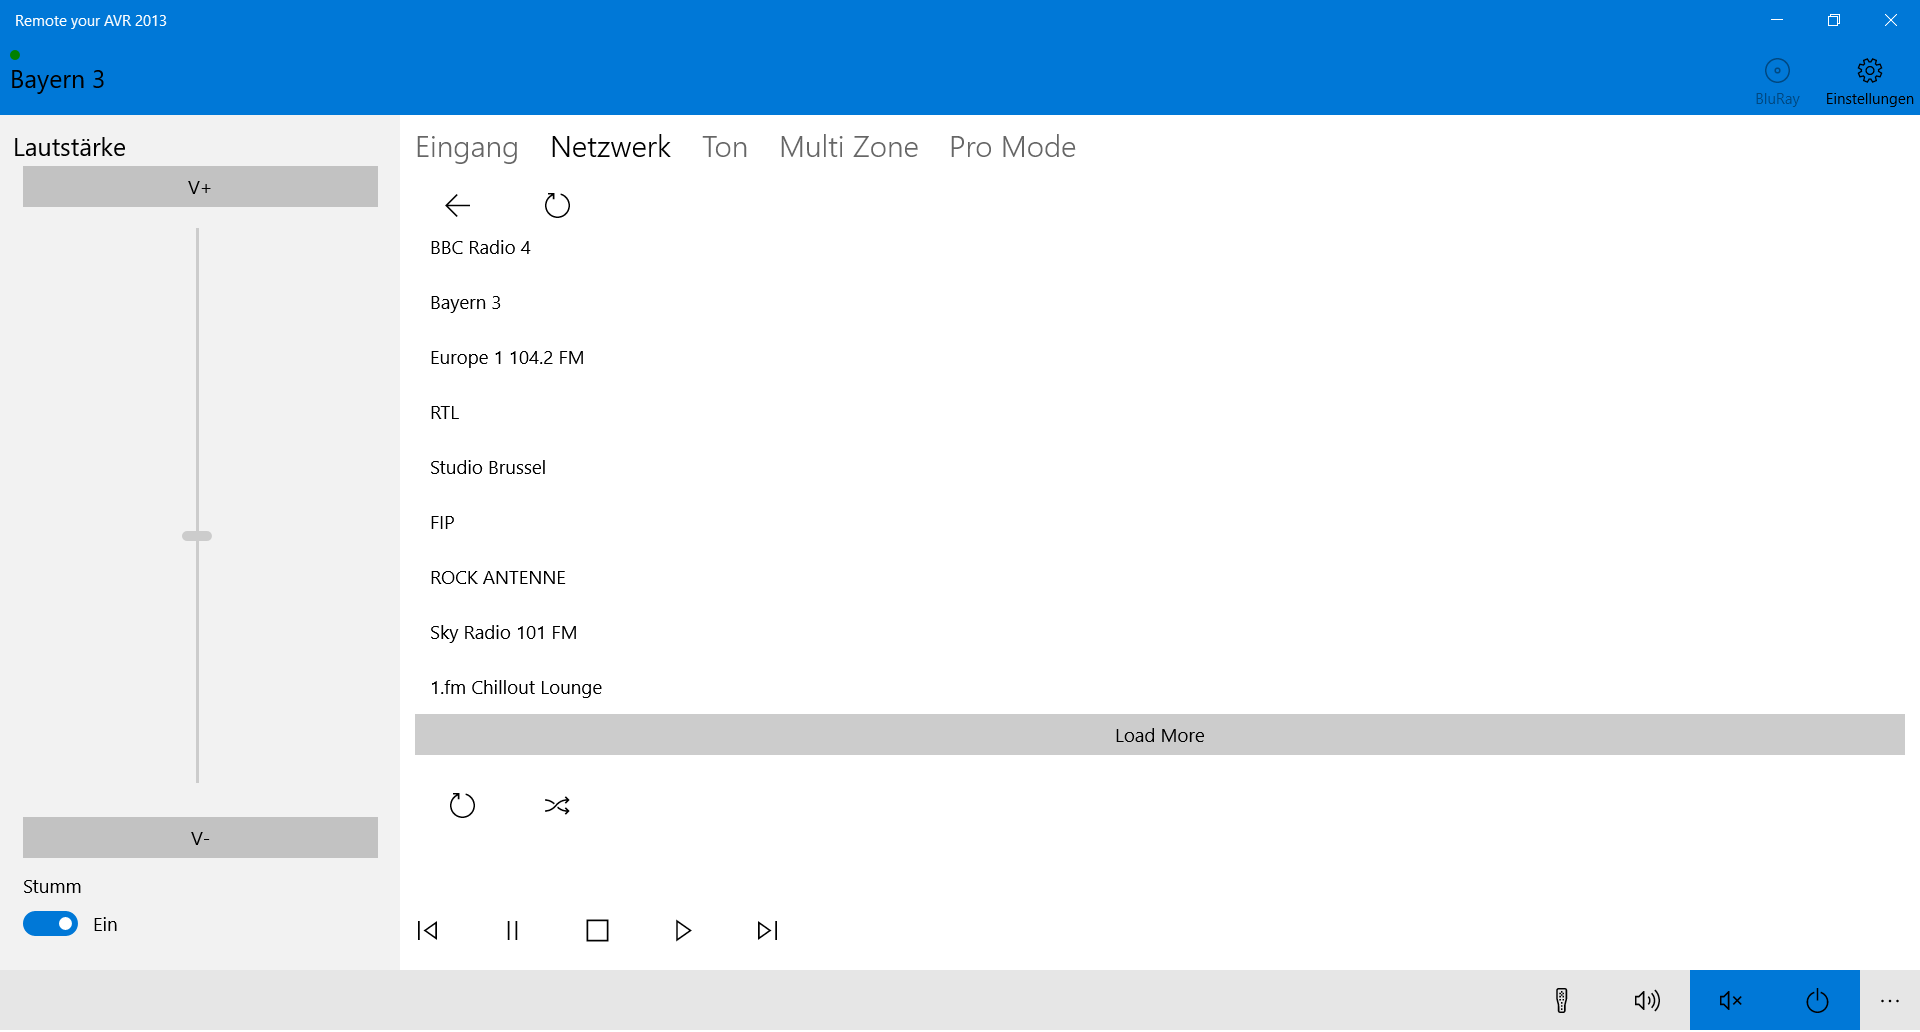This screenshot has height=1032, width=1920.
Task: Click the remote control icon in bottom bar
Action: (1561, 1001)
